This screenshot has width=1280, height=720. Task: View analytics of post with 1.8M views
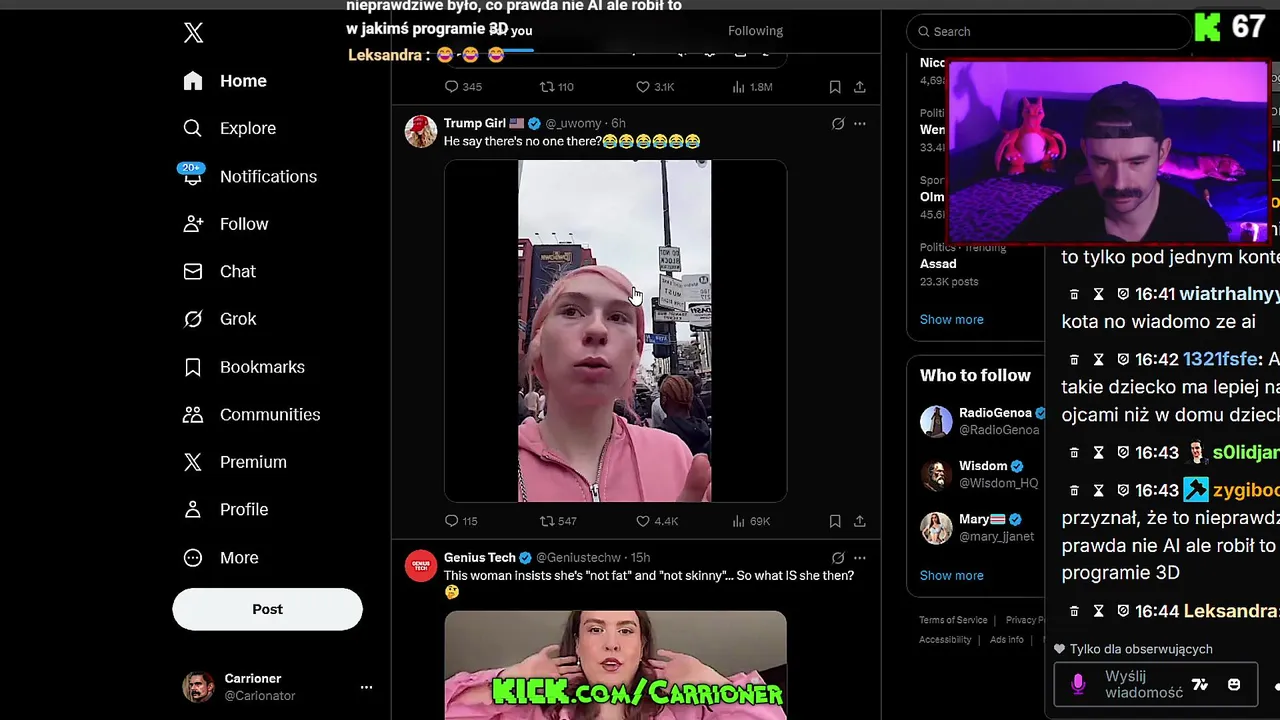pos(752,87)
